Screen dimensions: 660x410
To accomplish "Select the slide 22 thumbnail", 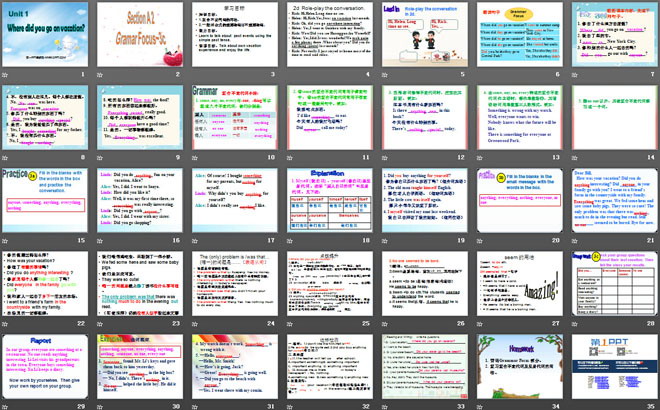I will (x=45, y=283).
